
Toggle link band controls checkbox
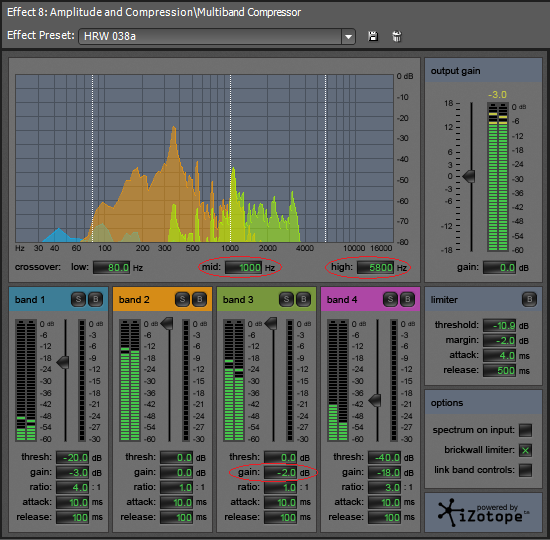(x=525, y=470)
